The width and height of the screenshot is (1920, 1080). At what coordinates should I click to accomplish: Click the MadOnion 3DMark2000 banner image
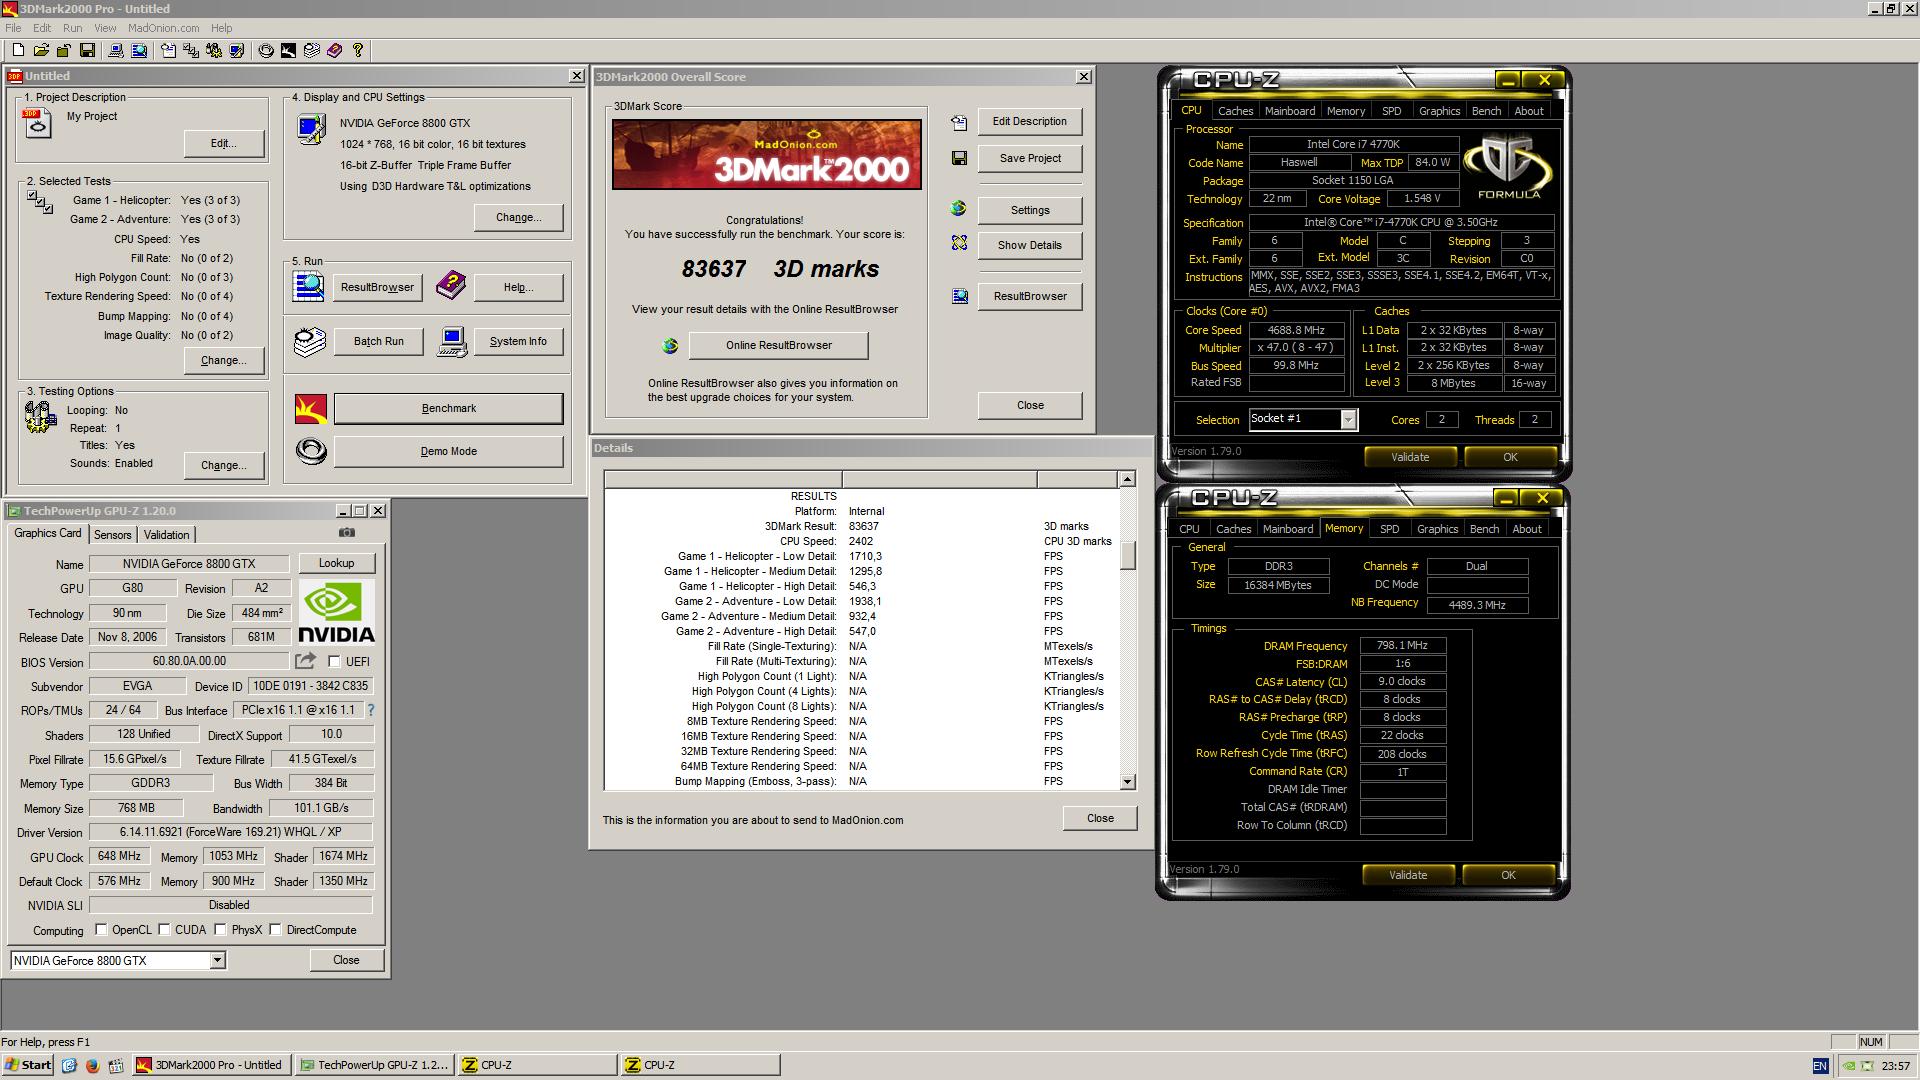766,154
